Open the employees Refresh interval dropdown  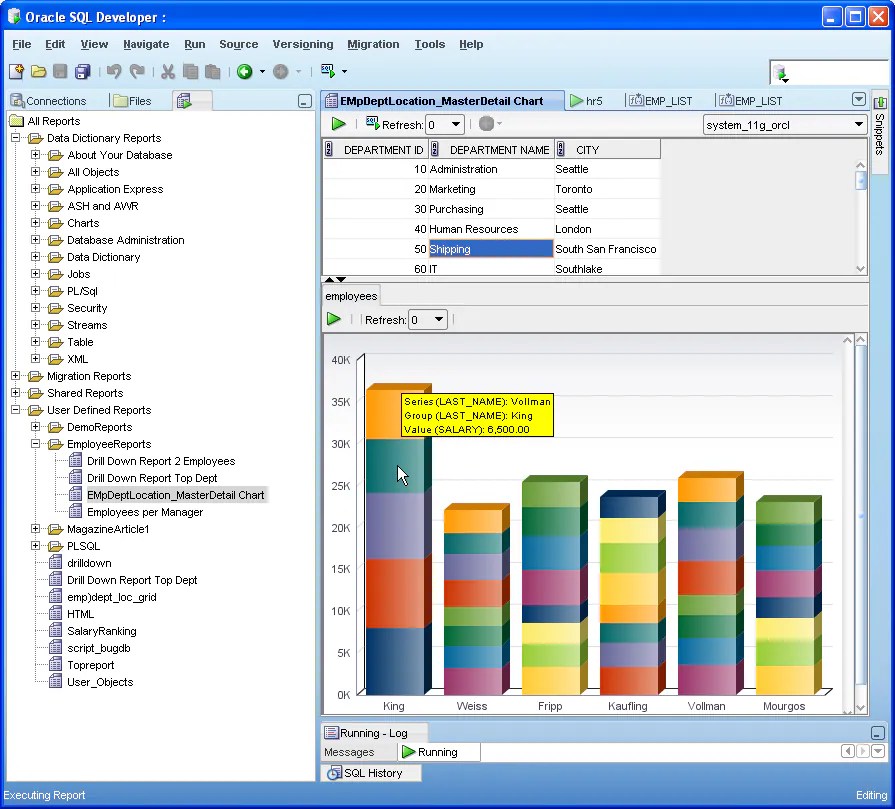click(x=438, y=320)
